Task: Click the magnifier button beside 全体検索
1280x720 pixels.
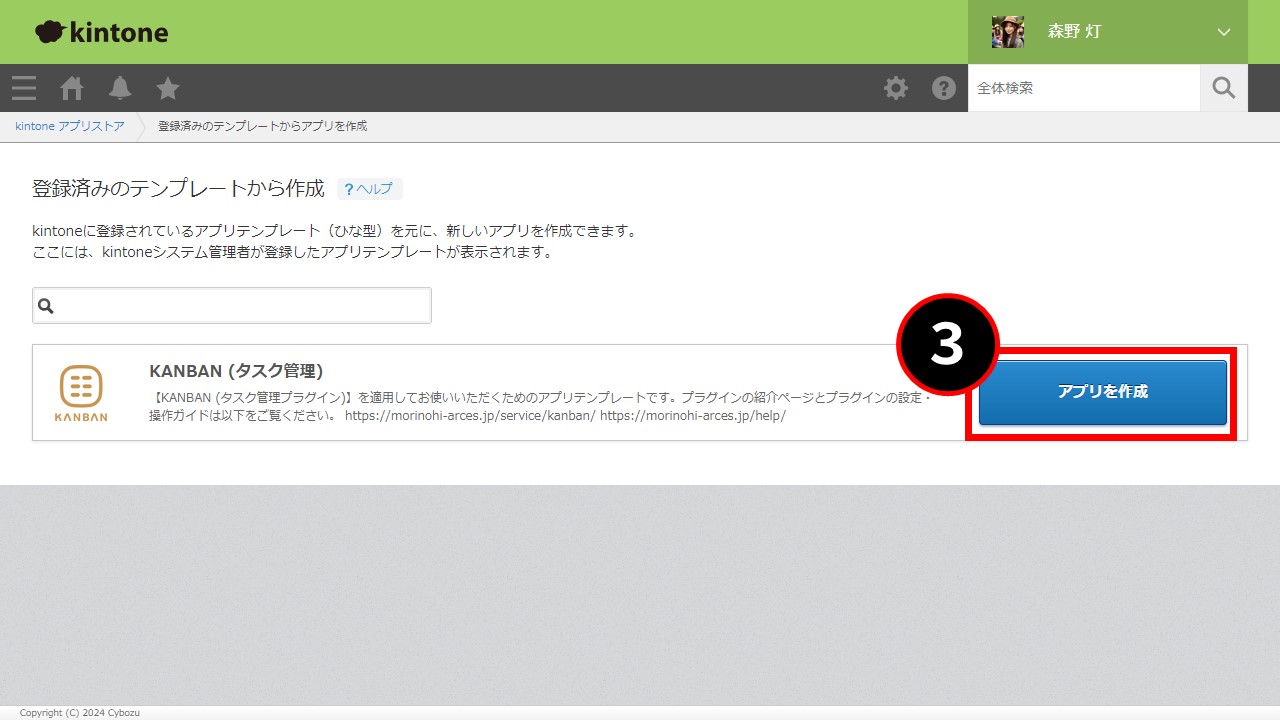Action: [1224, 88]
